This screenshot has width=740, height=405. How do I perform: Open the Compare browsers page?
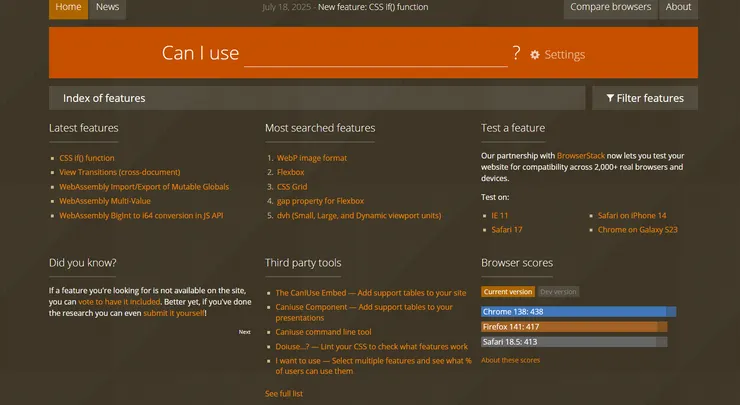610,8
